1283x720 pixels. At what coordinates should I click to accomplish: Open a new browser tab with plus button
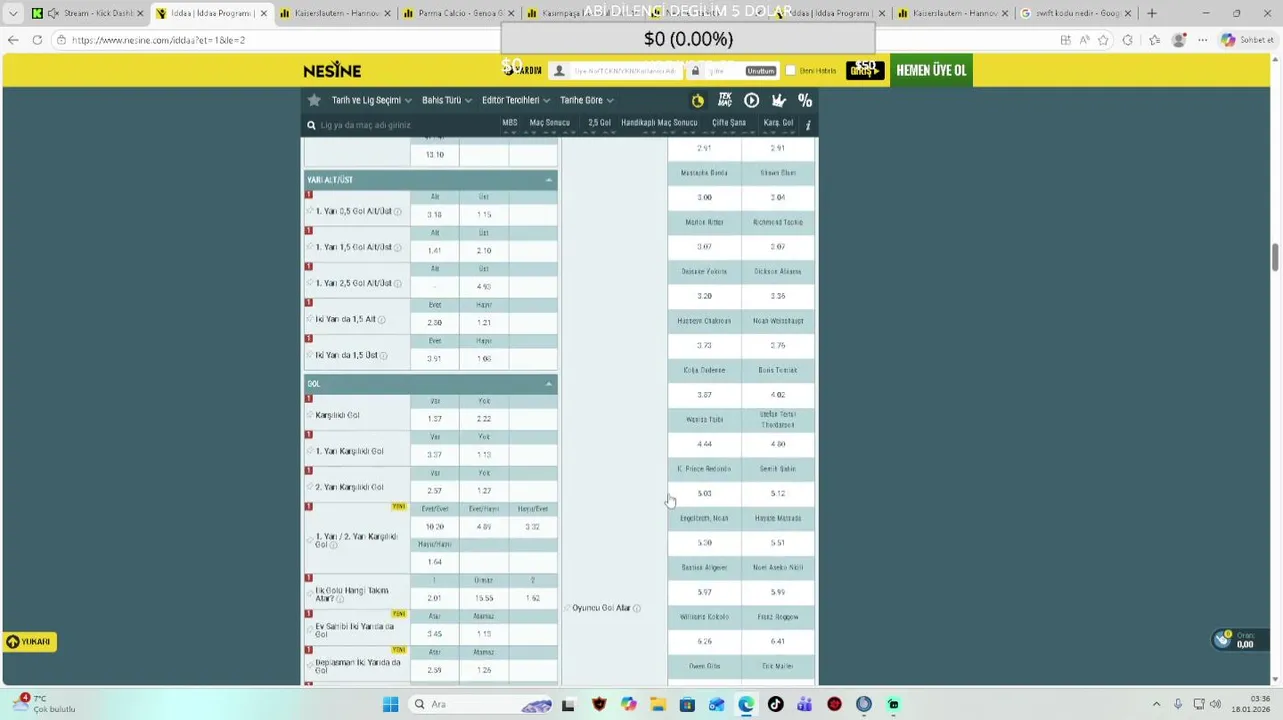point(1152,13)
